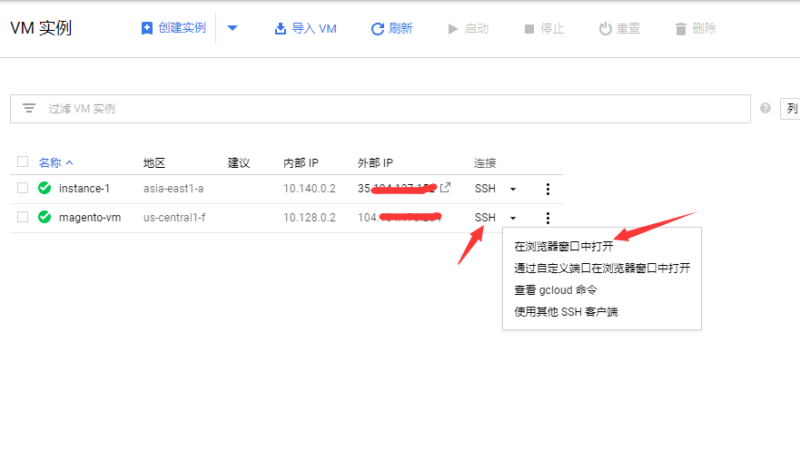The image size is (800, 450).
Task: Expand SSH dropdown arrow for magento-vm
Action: (513, 218)
